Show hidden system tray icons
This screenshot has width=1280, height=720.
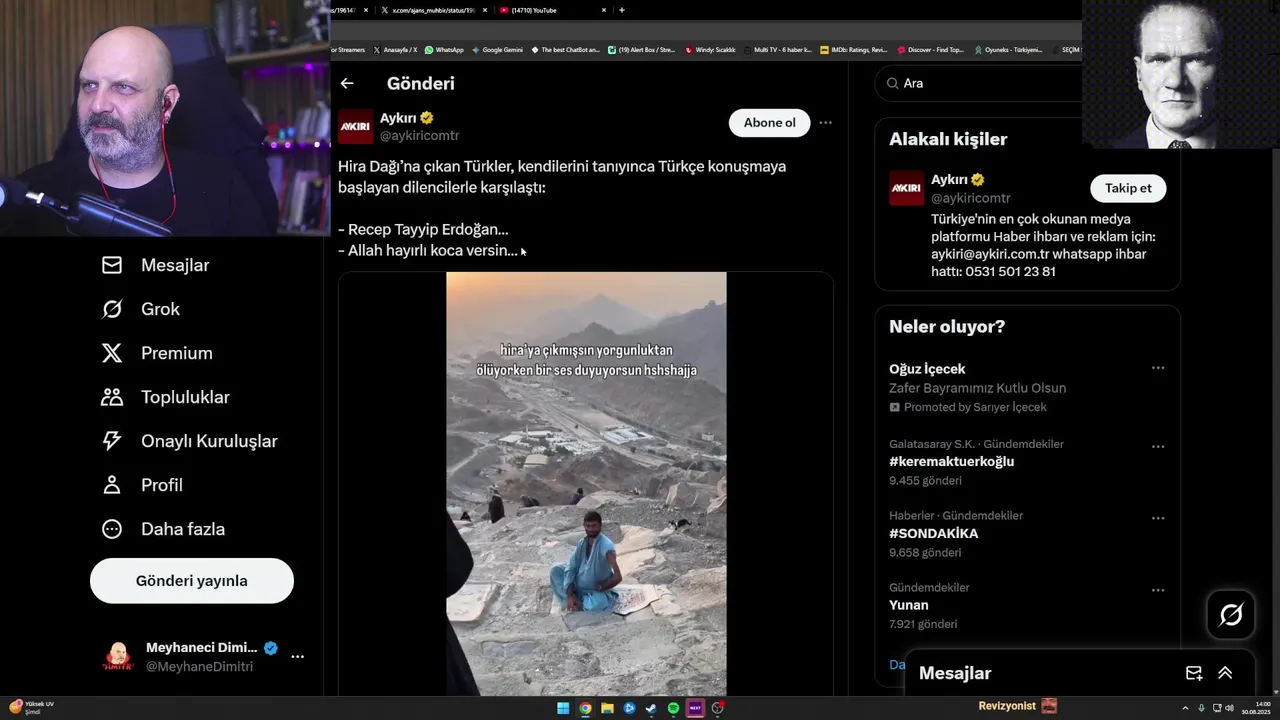pos(1187,708)
